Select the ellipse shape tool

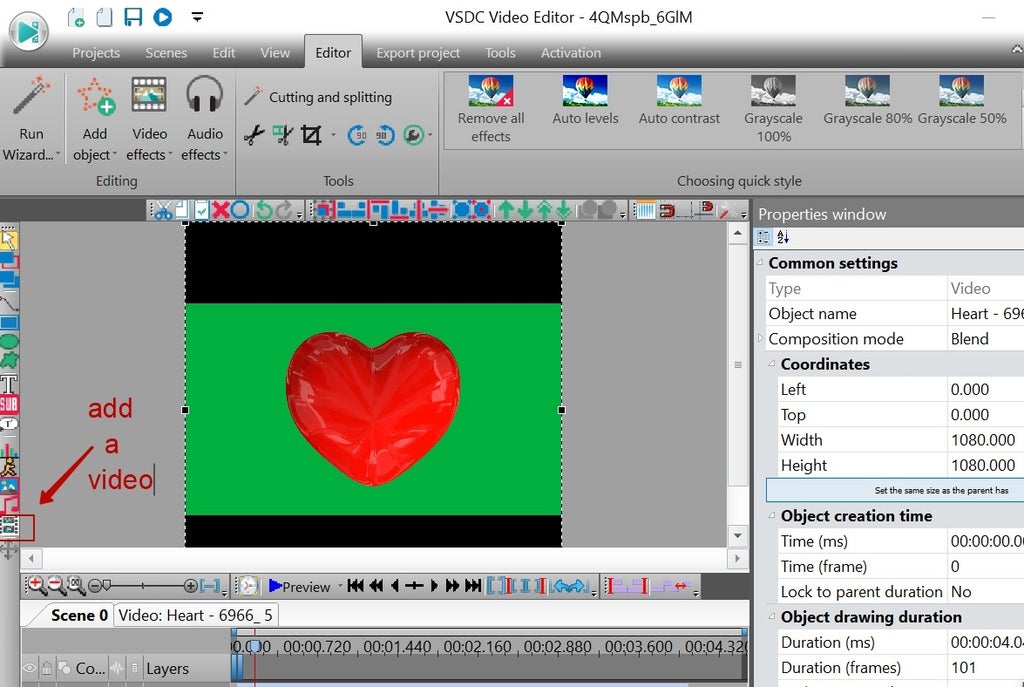[x=9, y=342]
